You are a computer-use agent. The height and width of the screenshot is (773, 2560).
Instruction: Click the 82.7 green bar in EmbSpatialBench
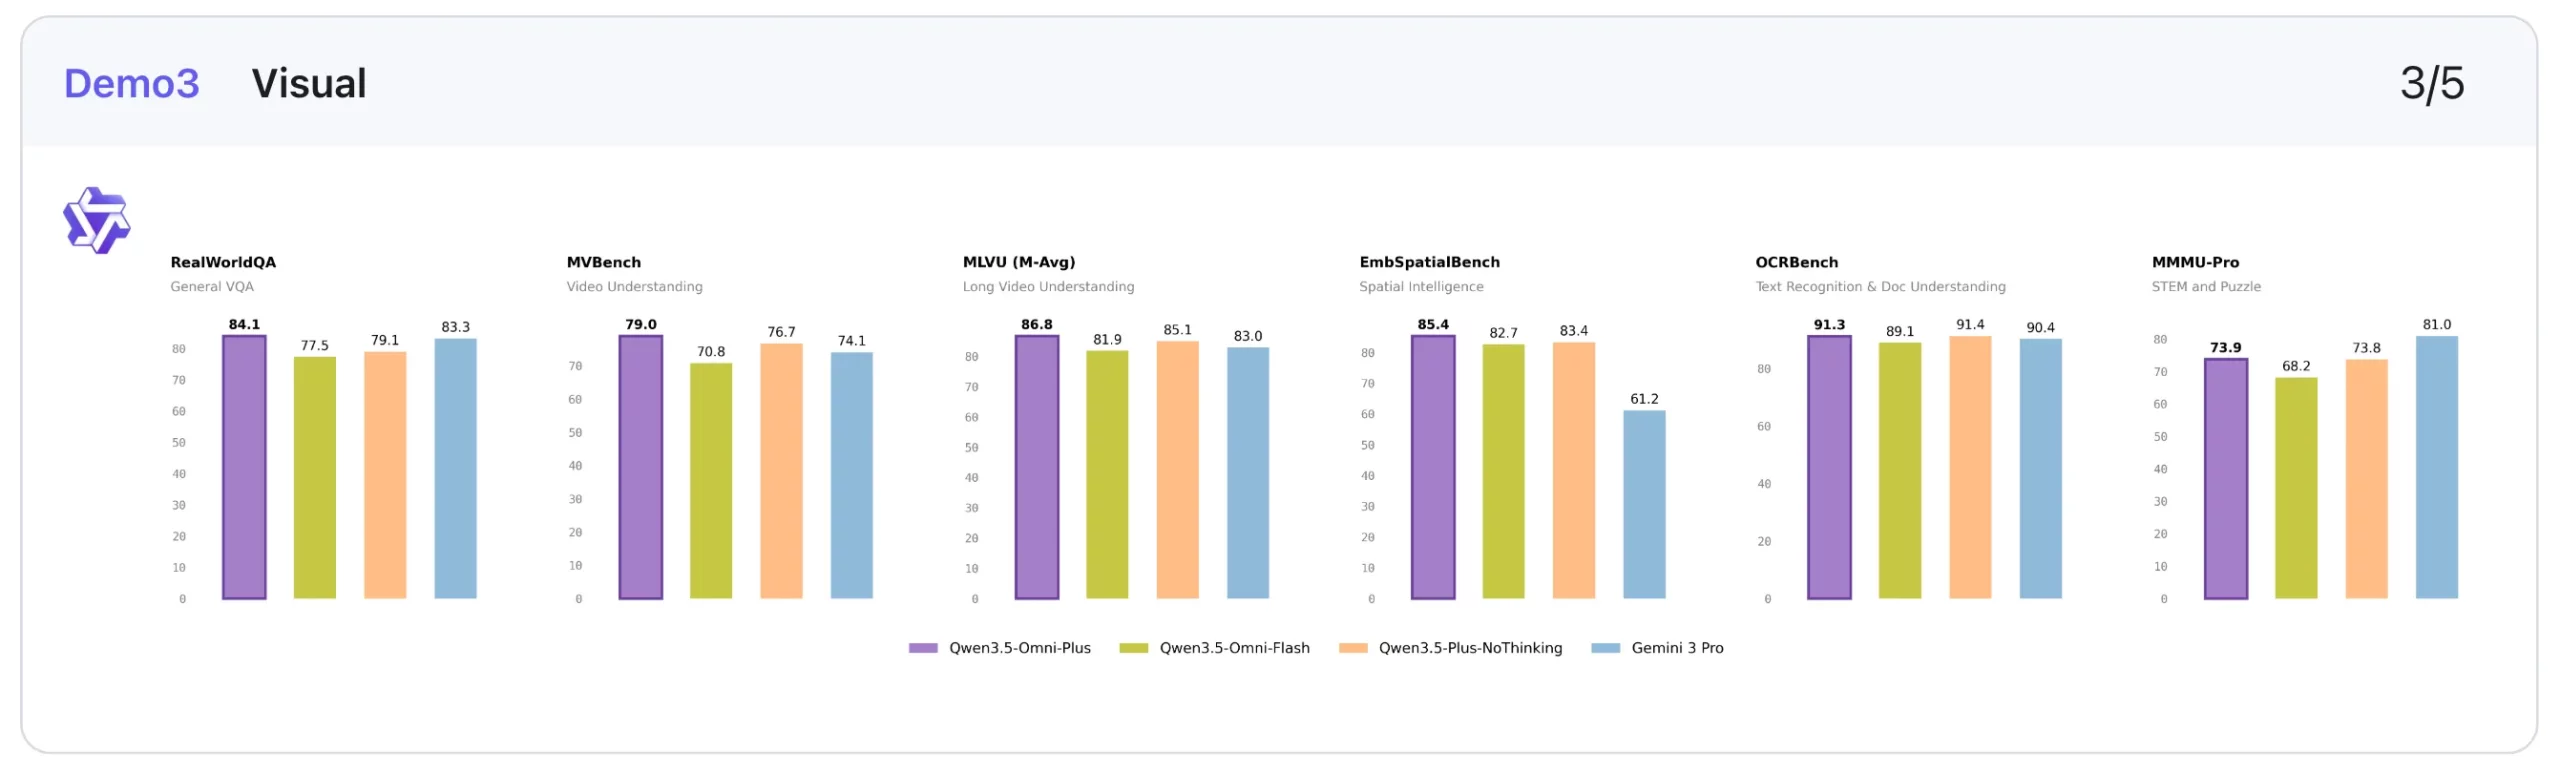(x=1504, y=472)
